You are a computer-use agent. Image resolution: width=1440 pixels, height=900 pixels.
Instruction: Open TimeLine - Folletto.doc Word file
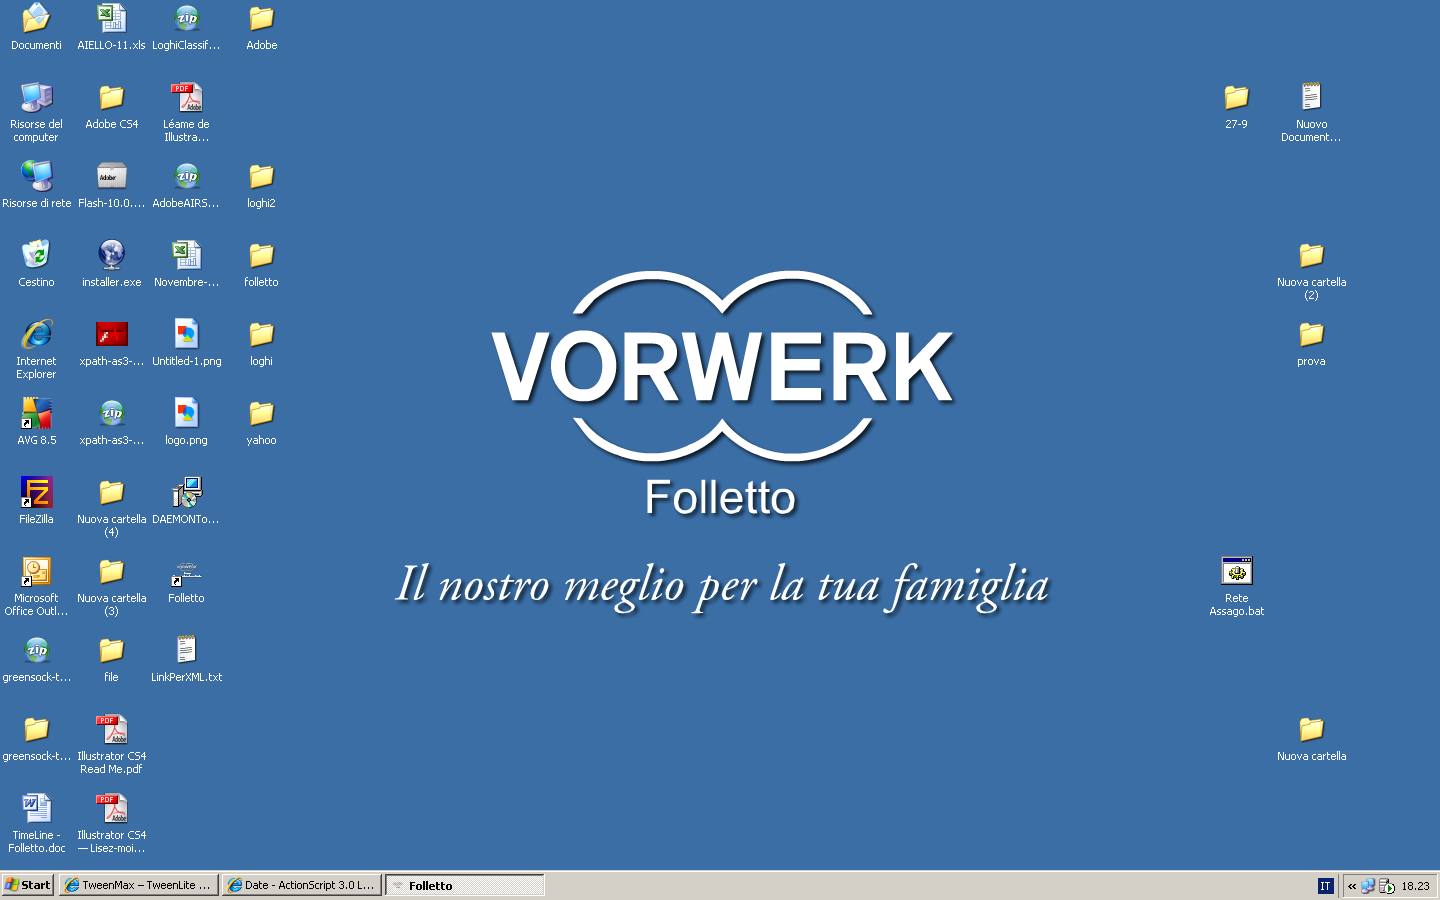[x=36, y=808]
